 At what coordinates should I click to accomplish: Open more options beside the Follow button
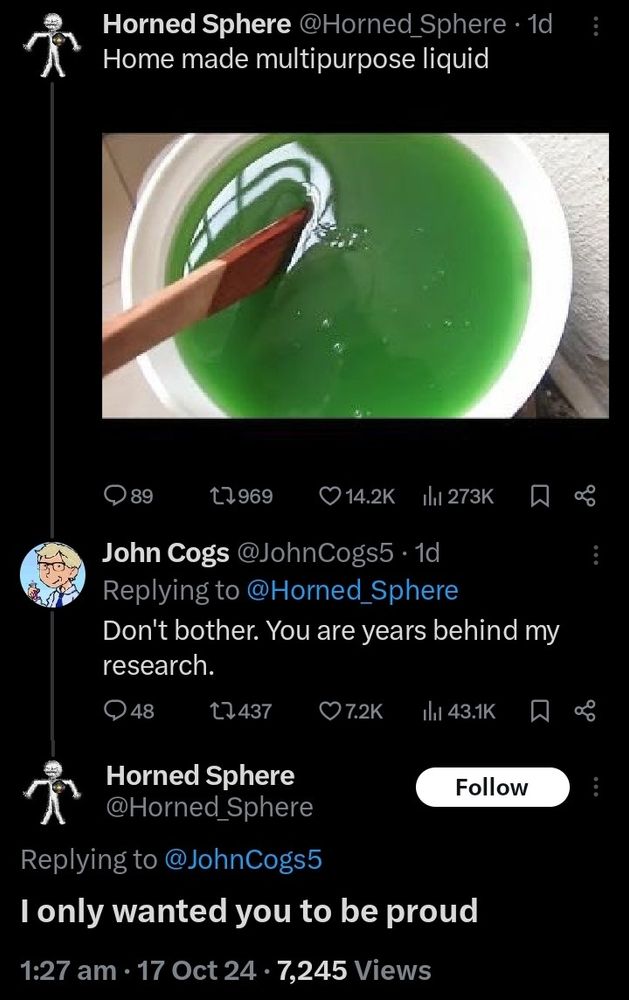point(596,788)
